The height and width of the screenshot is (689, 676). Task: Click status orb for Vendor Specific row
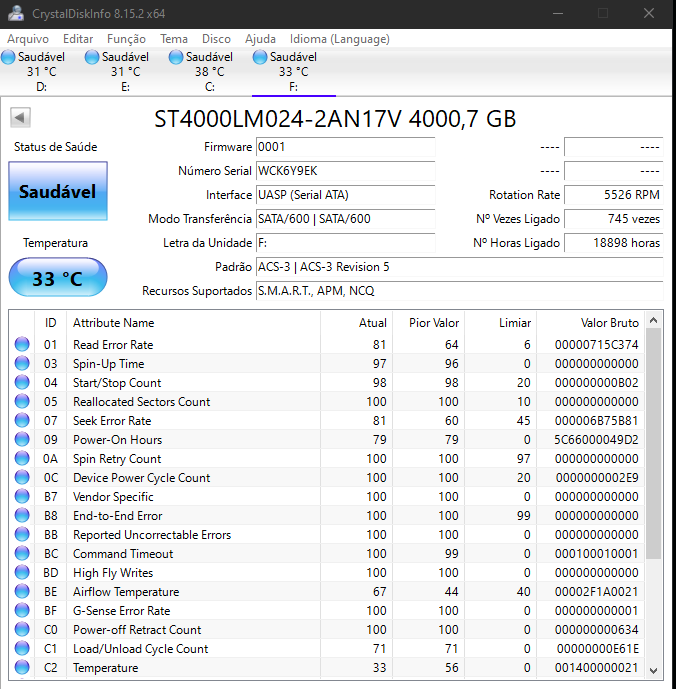point(22,496)
